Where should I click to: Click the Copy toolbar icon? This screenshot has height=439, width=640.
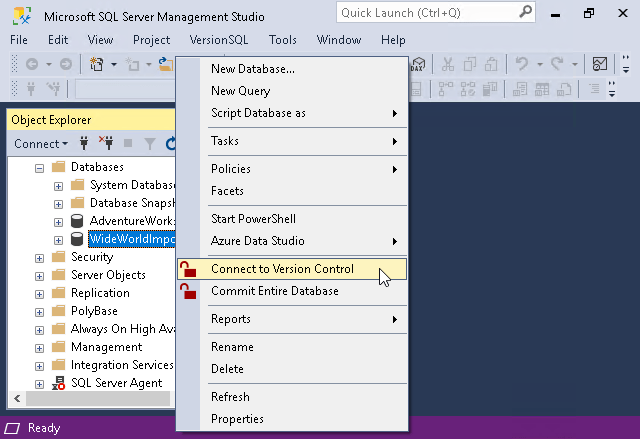point(470,64)
